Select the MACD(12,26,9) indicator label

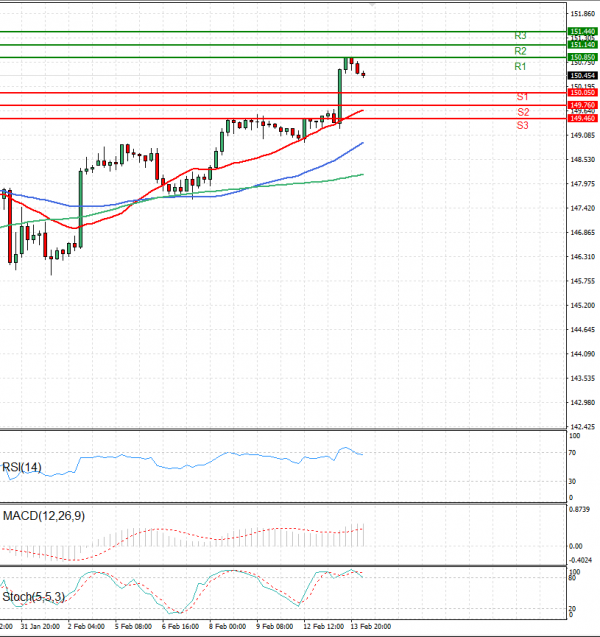tap(44, 516)
